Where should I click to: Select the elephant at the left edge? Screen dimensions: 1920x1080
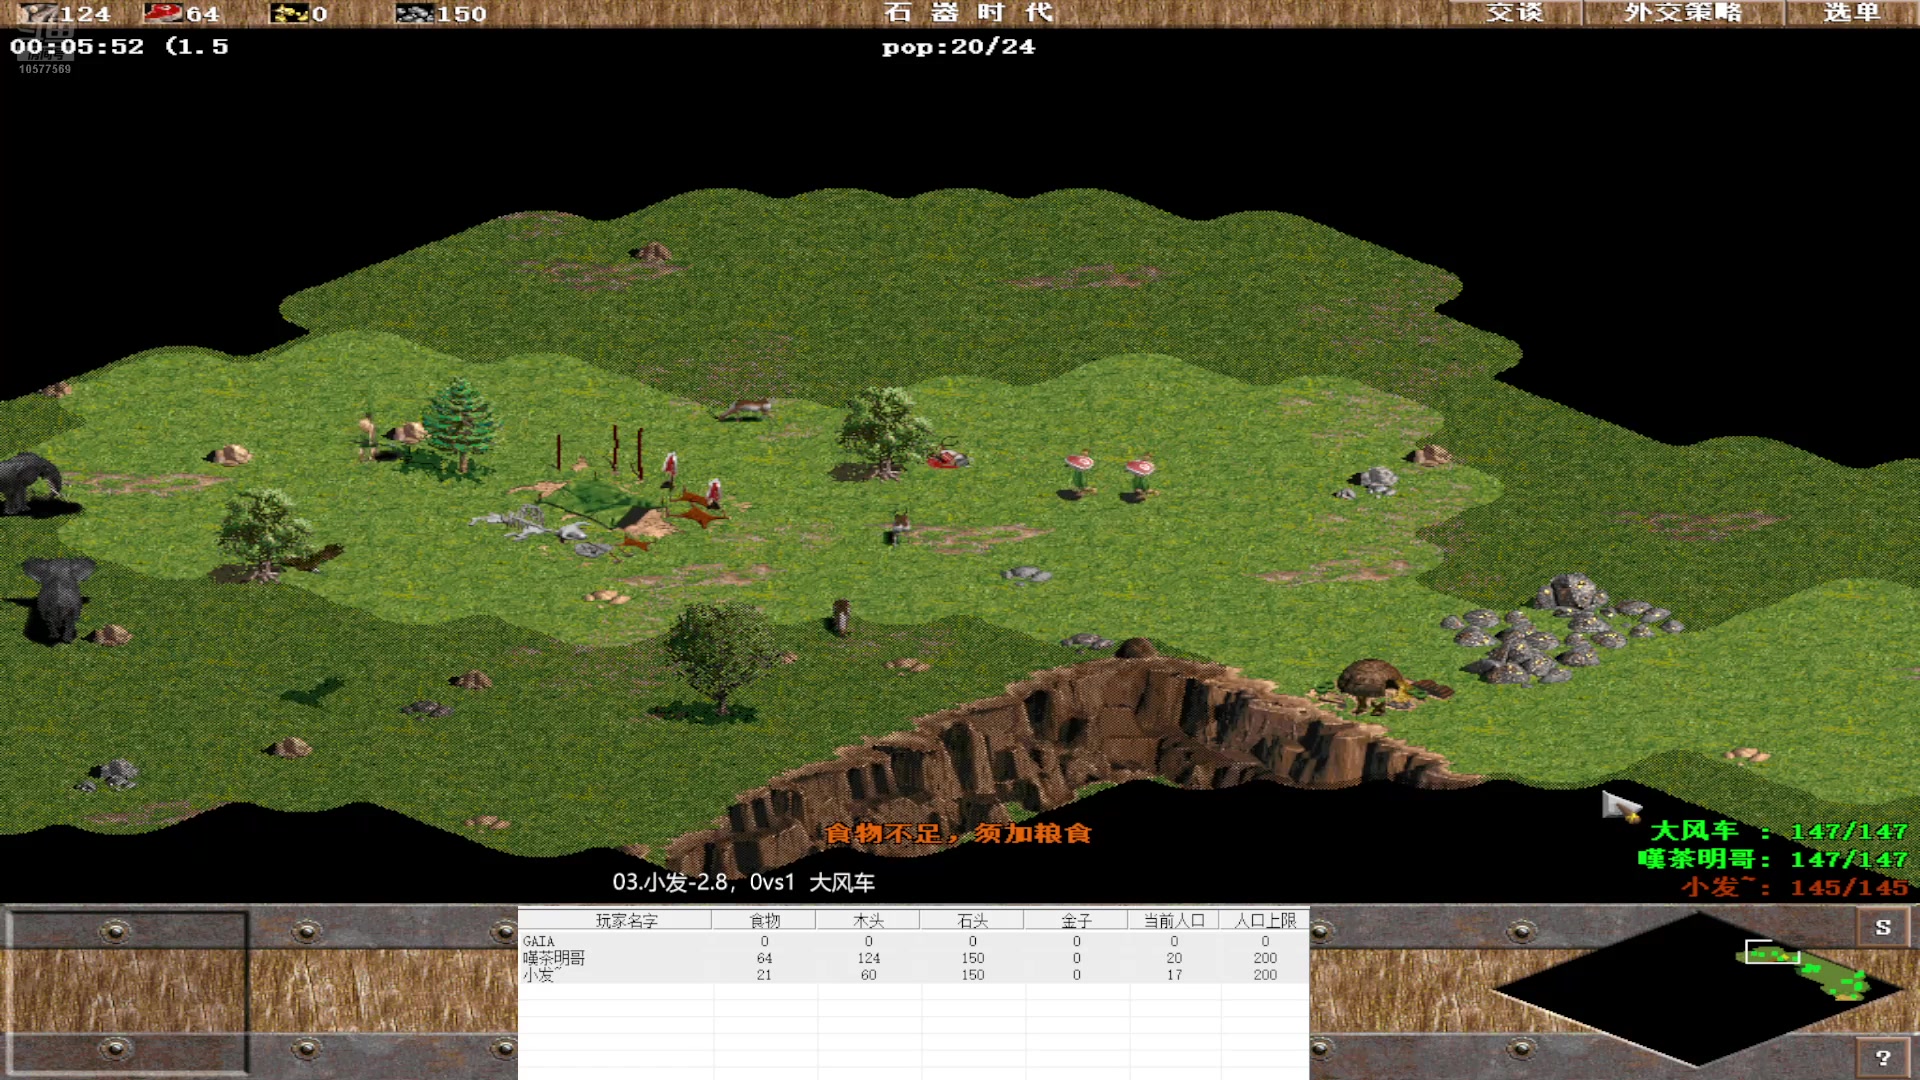(x=30, y=482)
